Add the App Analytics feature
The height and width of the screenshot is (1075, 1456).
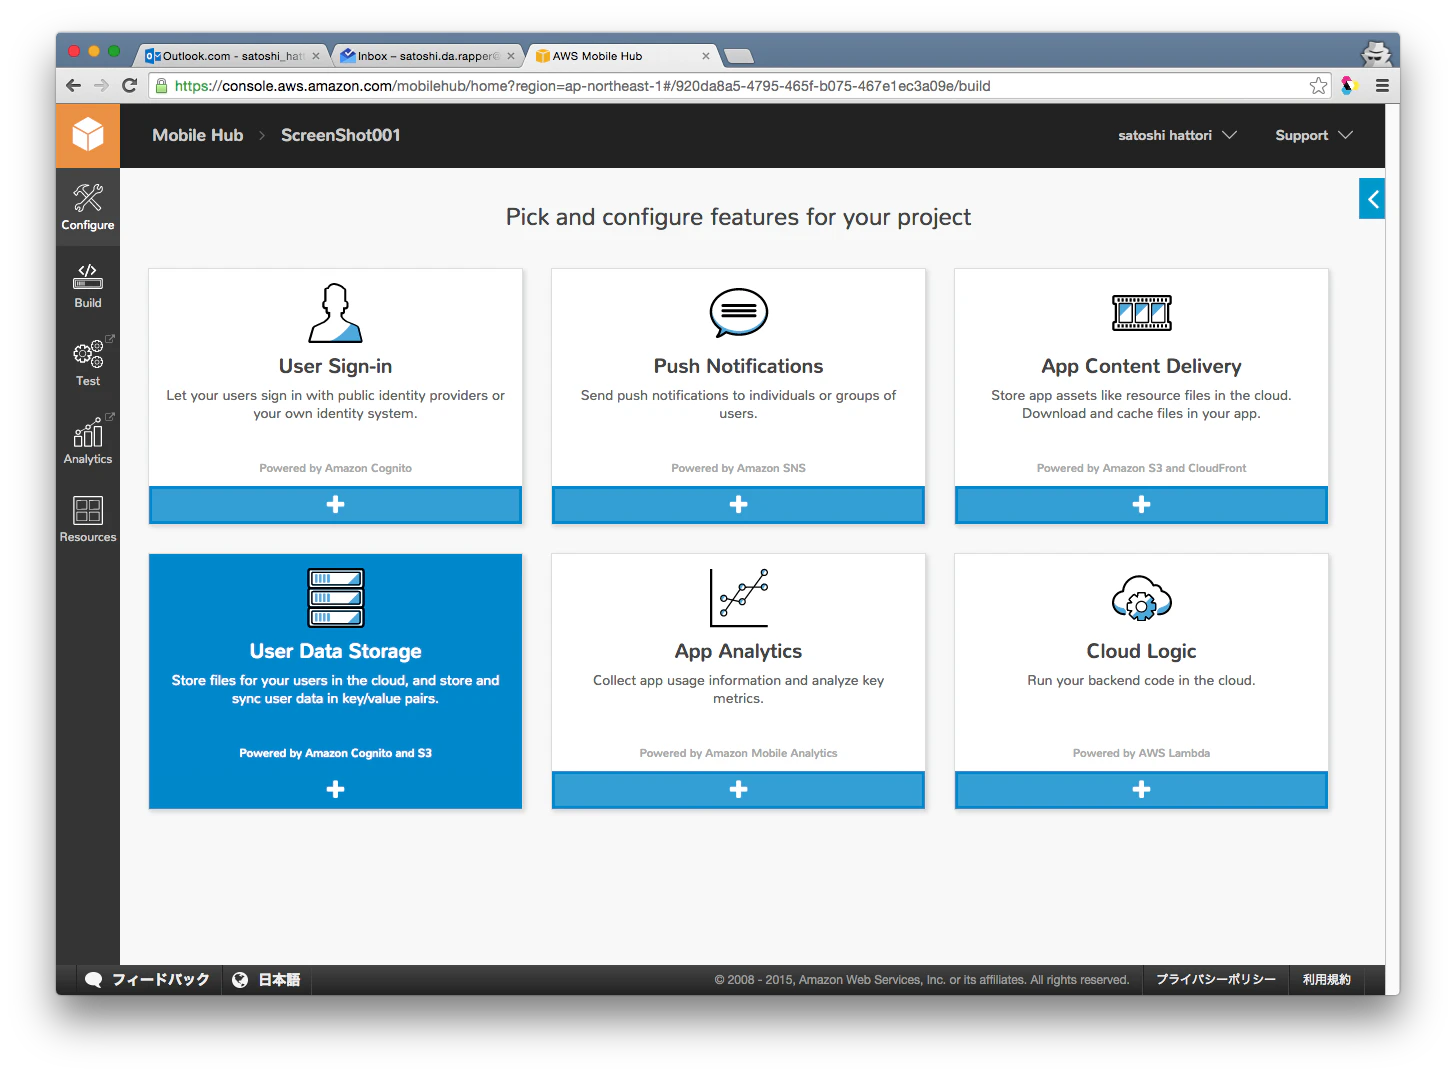(x=739, y=790)
